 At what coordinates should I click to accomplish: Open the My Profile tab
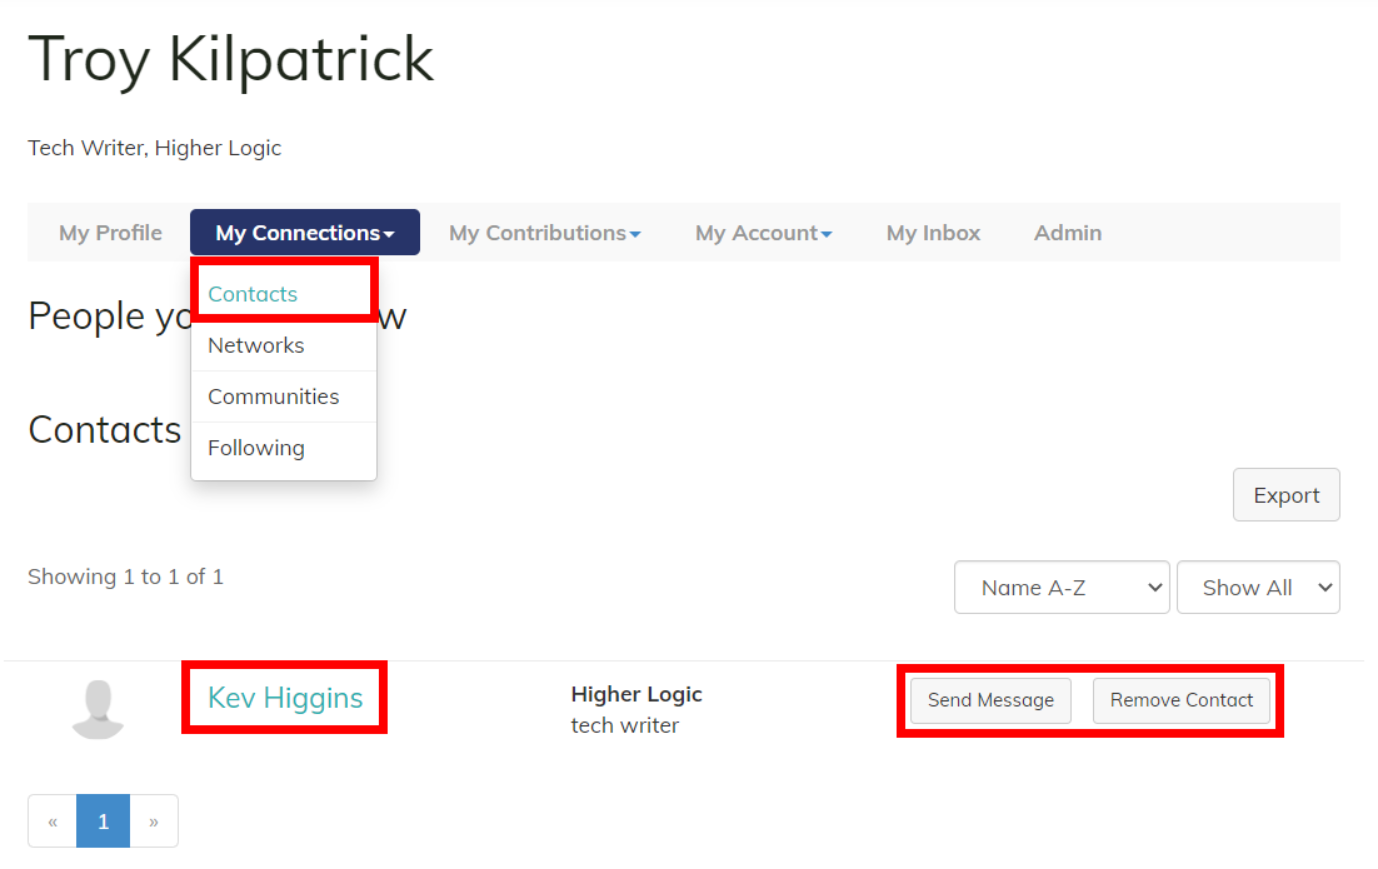tap(110, 233)
